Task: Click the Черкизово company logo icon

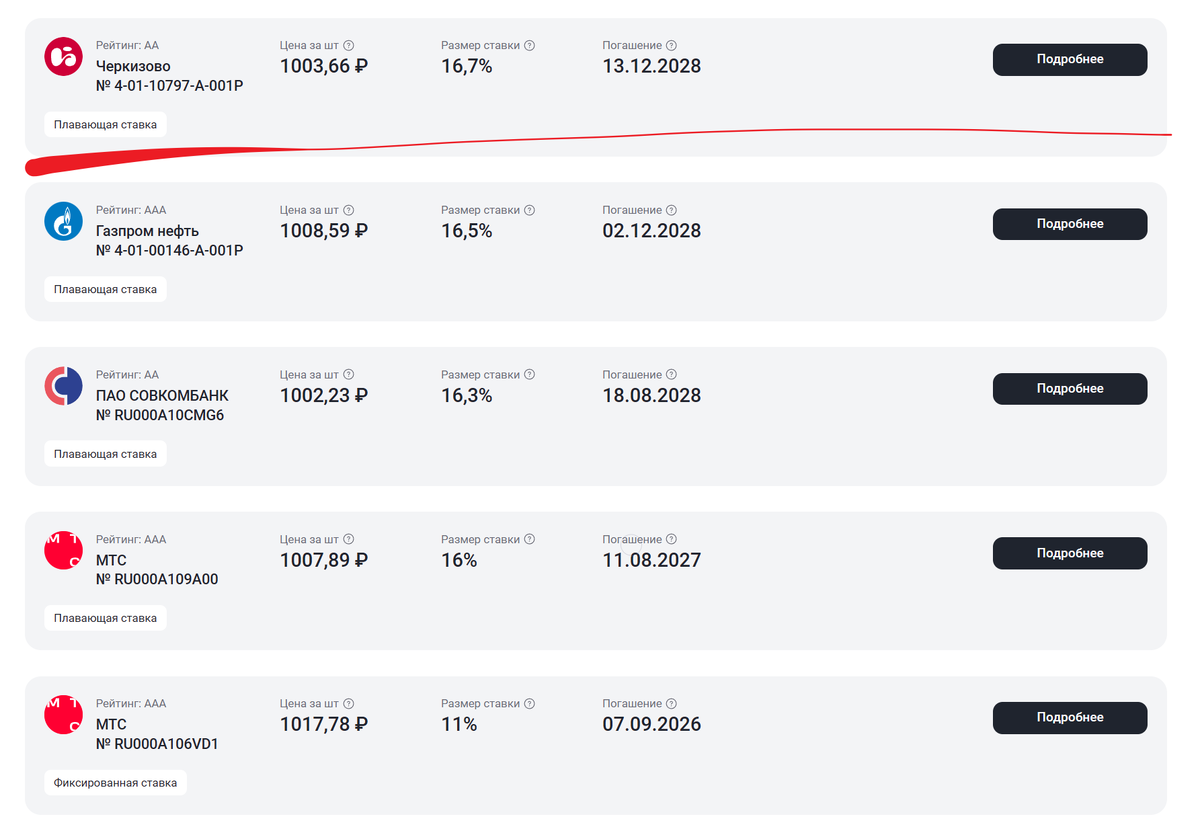Action: (x=63, y=56)
